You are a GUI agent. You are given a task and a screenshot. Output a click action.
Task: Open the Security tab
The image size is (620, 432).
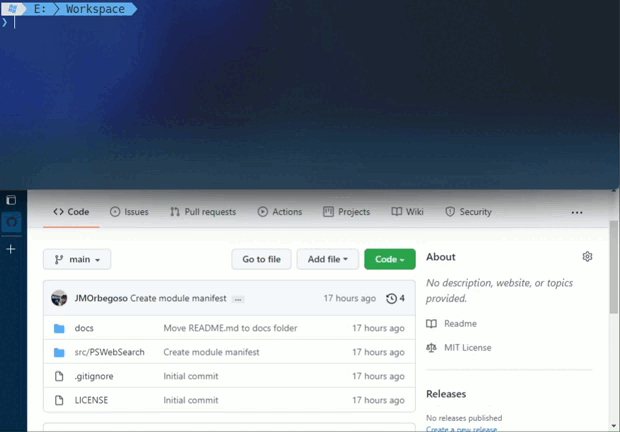tap(468, 212)
